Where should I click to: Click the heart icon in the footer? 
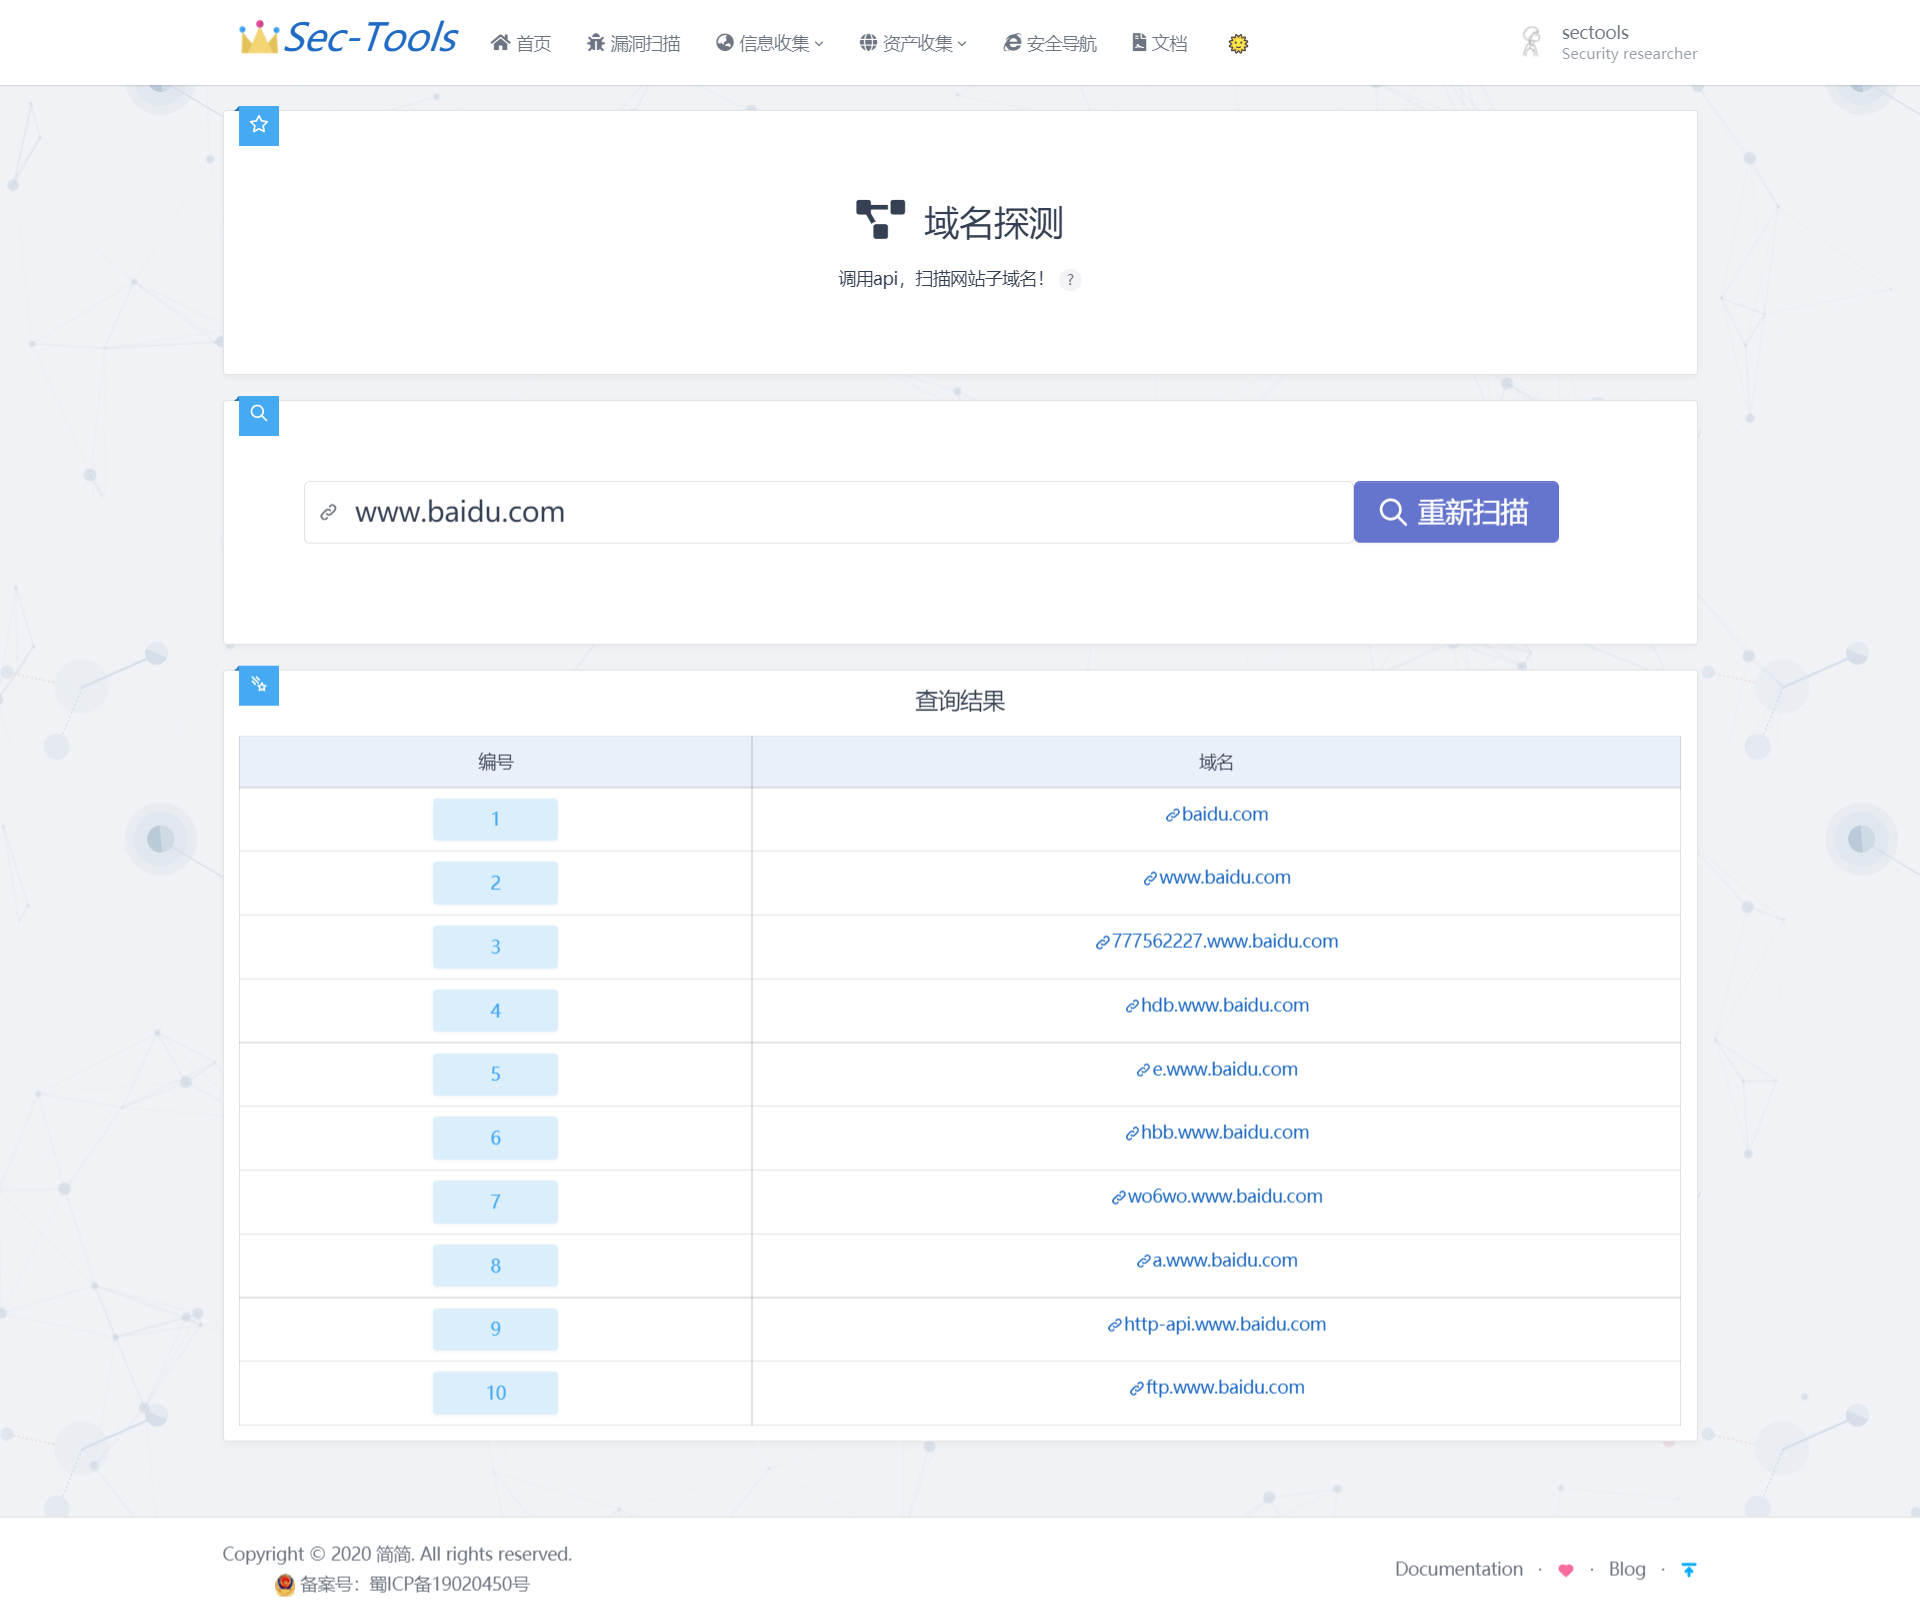[x=1565, y=1570]
